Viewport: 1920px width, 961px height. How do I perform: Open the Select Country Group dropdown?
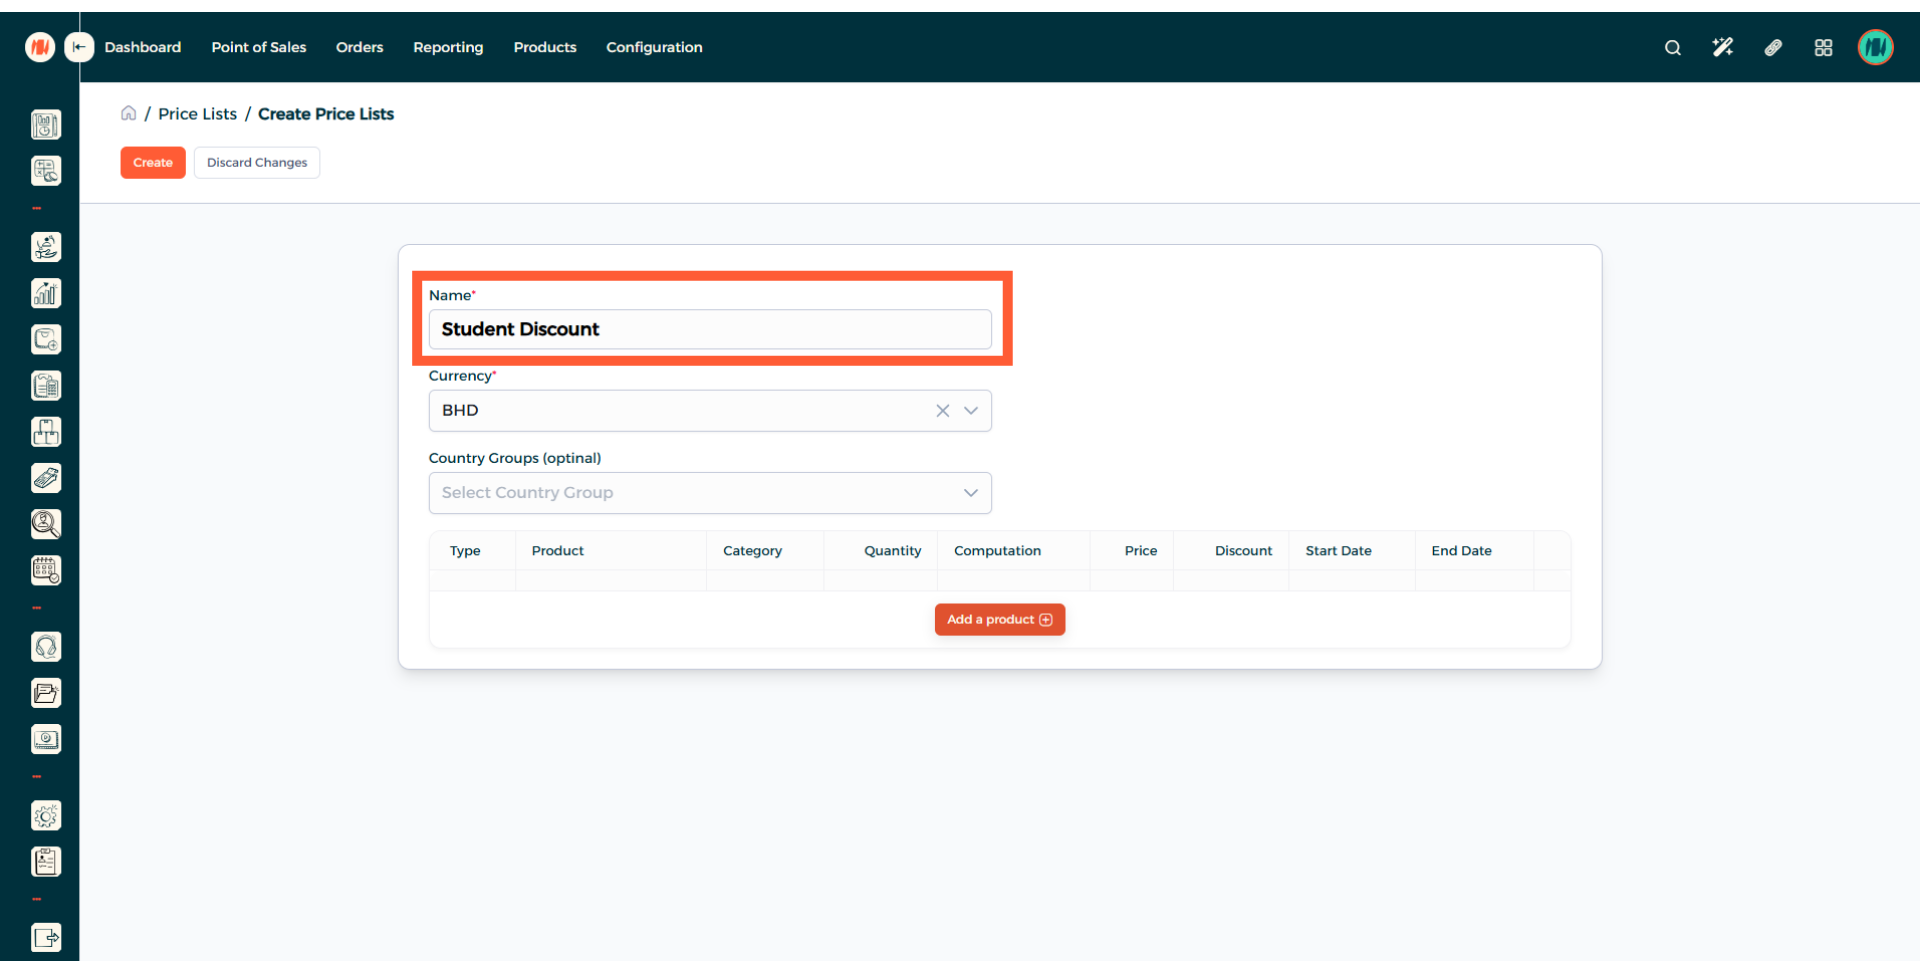coord(709,493)
